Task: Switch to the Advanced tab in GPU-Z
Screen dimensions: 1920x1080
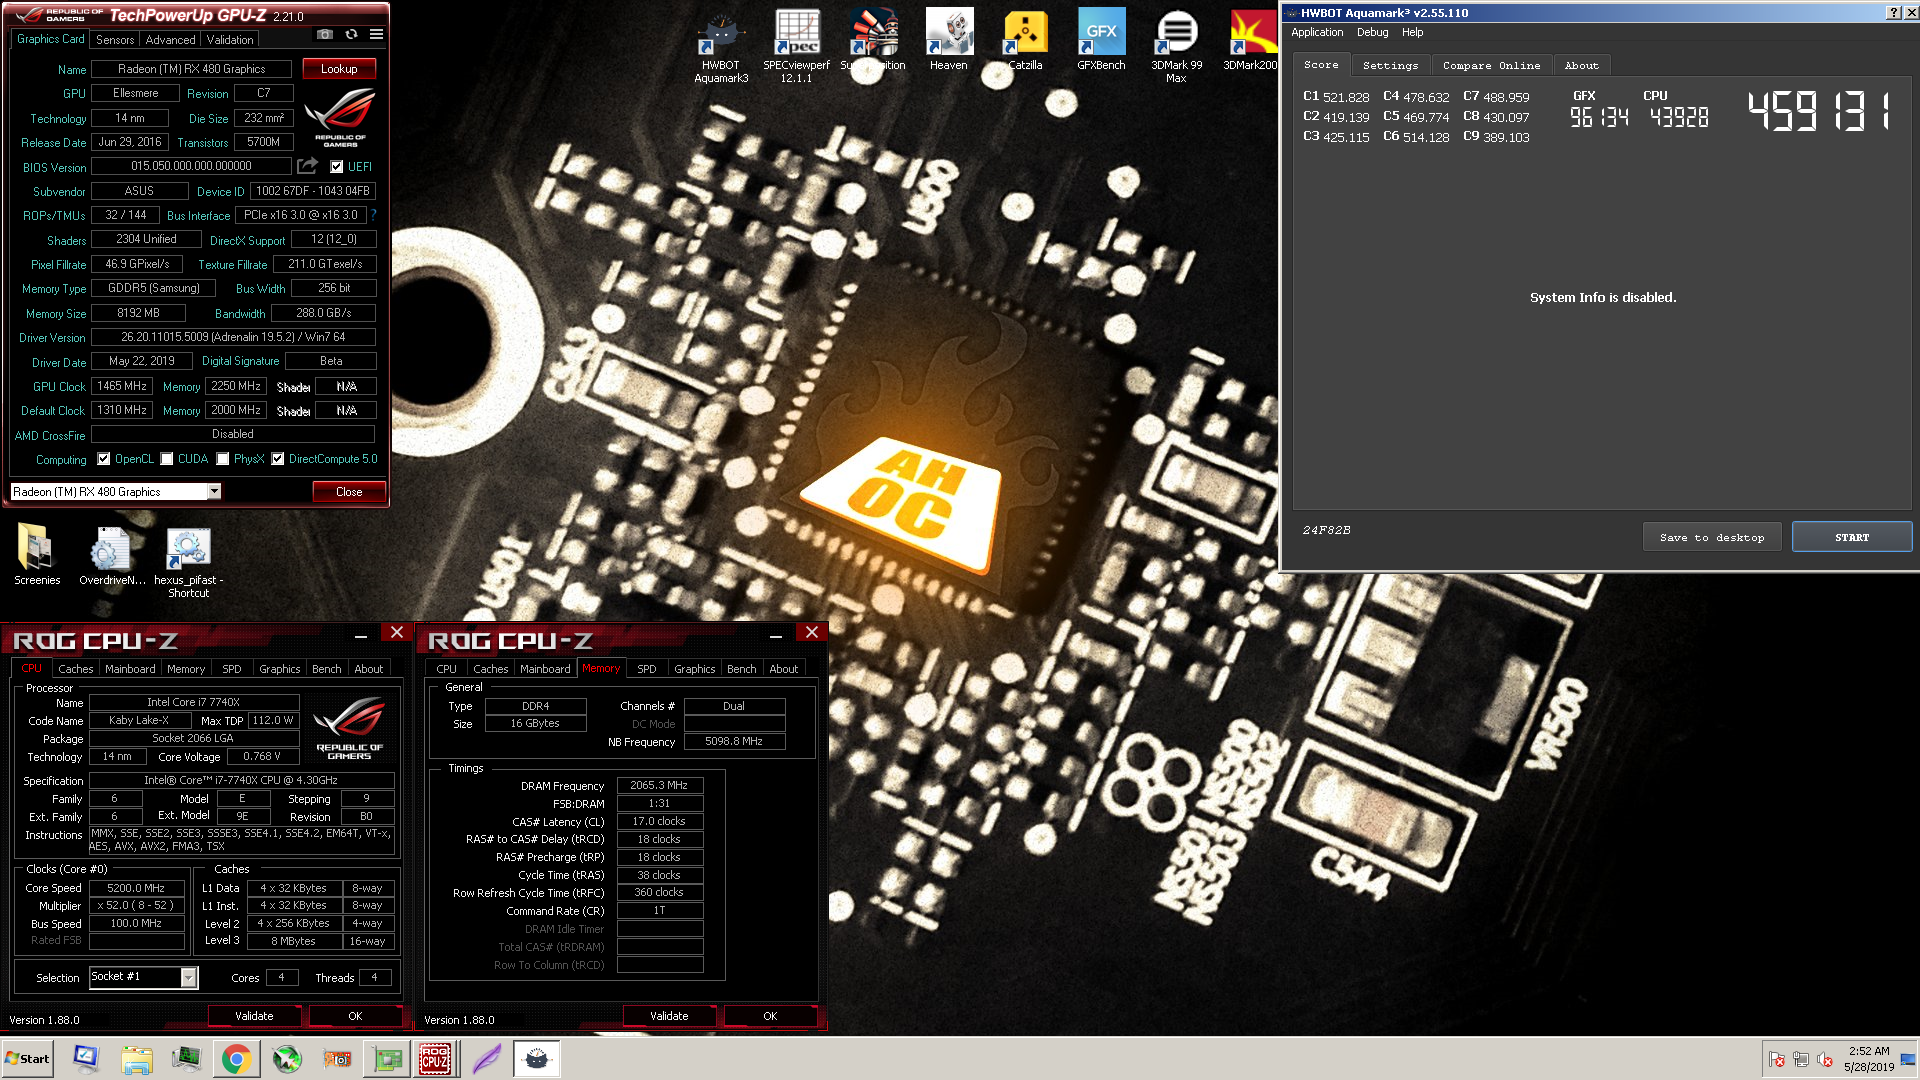Action: pos(170,40)
